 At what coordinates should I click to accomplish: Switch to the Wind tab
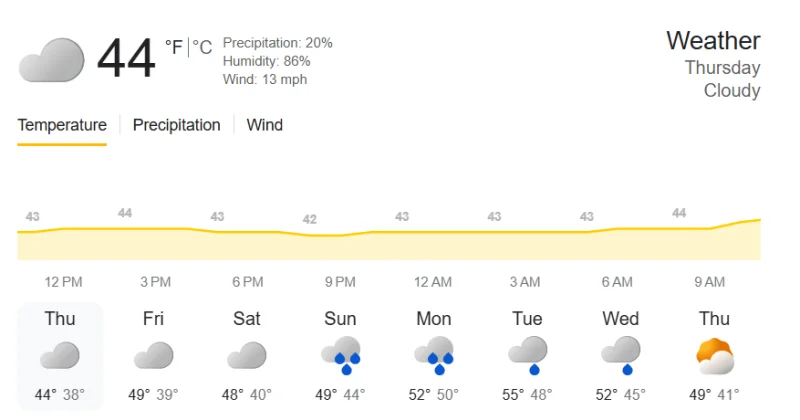[x=264, y=125]
